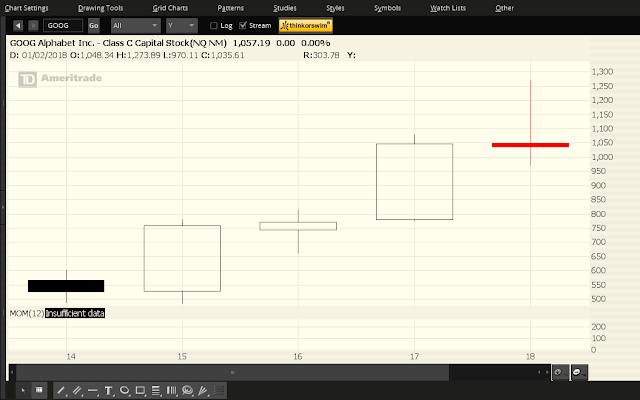Image resolution: width=640 pixels, height=400 pixels.
Task: Uncheck the Stream checkbox
Action: [x=243, y=26]
